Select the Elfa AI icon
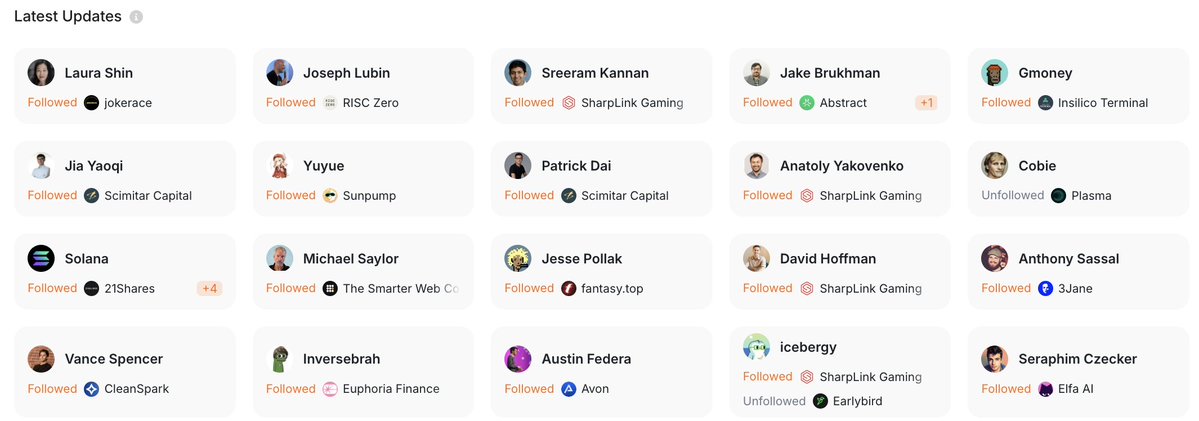1199x421 pixels. click(x=1046, y=389)
